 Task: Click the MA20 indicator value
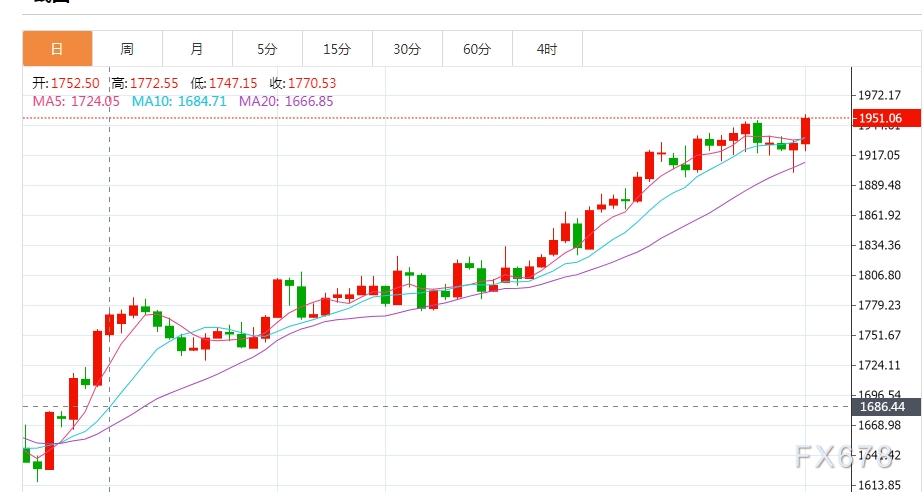pos(286,101)
